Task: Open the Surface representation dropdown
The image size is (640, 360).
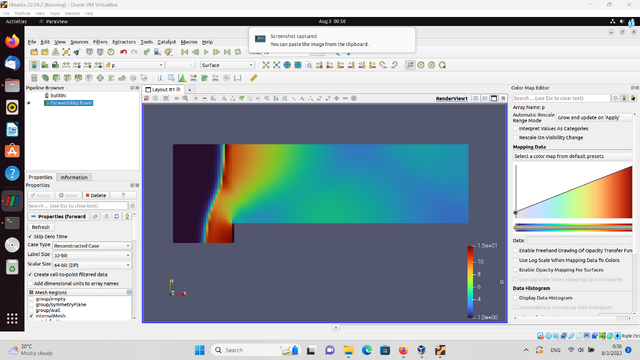Action: coord(227,65)
